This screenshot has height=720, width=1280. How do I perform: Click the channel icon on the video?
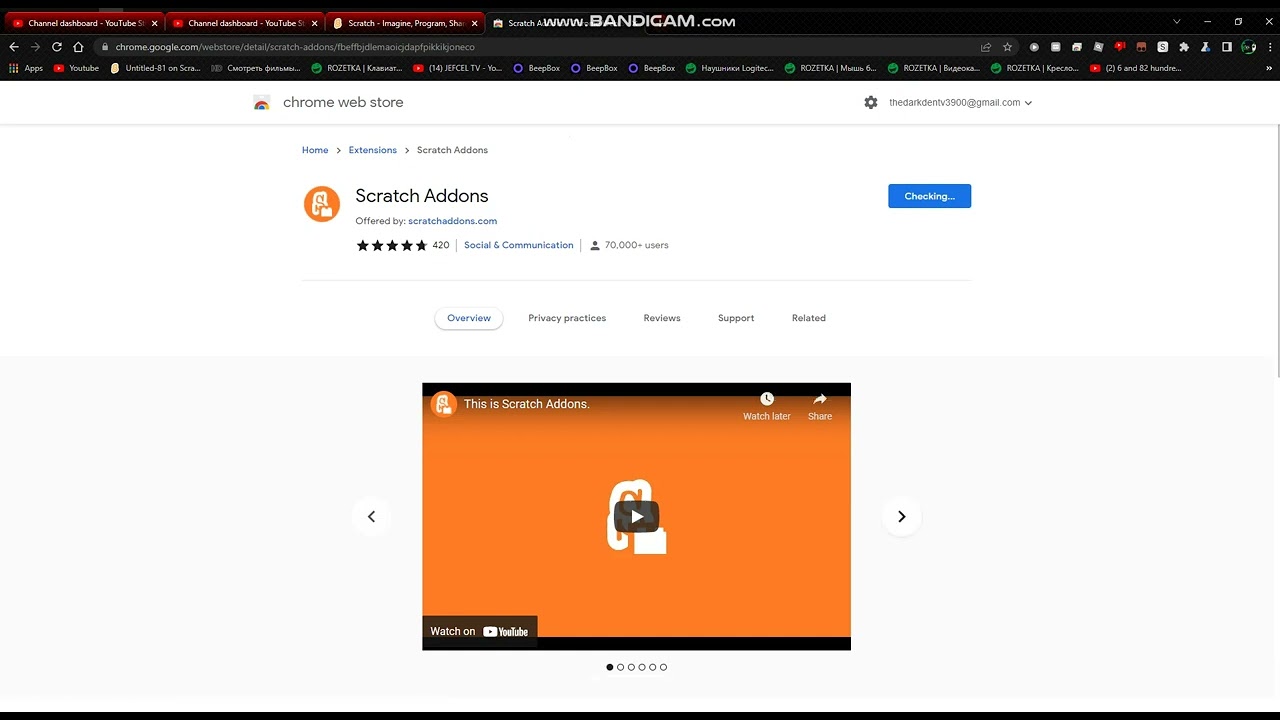pyautogui.click(x=444, y=404)
